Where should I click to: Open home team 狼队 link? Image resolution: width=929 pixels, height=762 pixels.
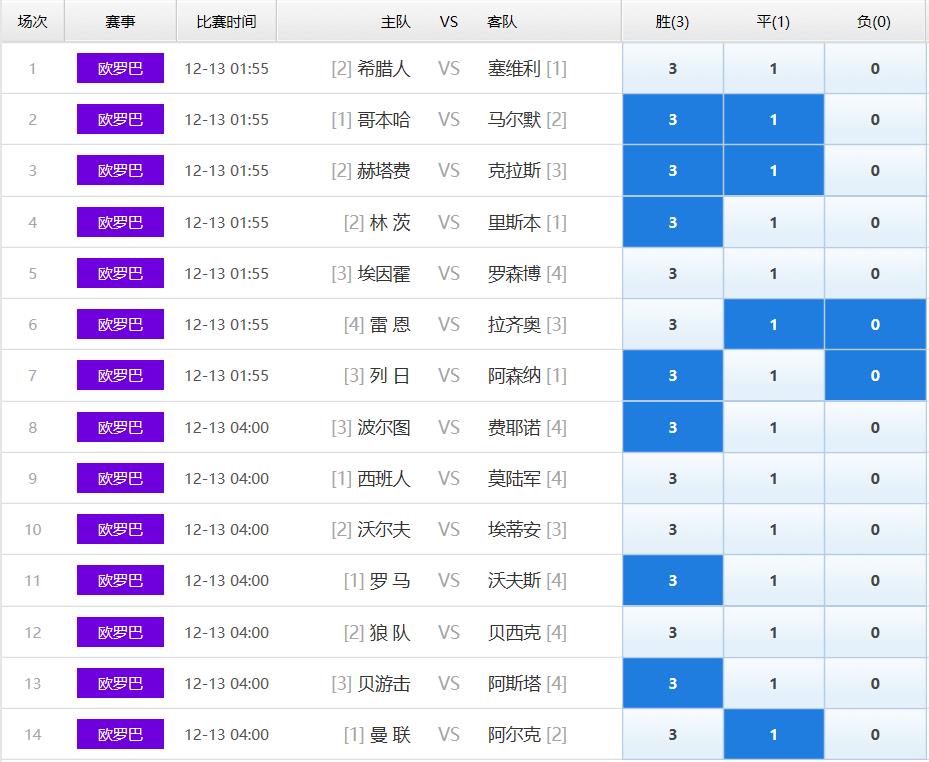390,632
